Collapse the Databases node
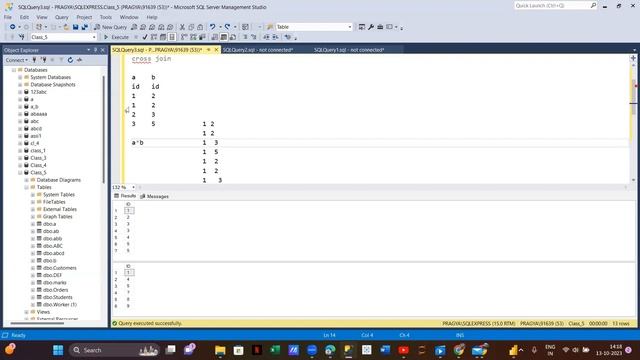The image size is (640, 360). [13, 70]
